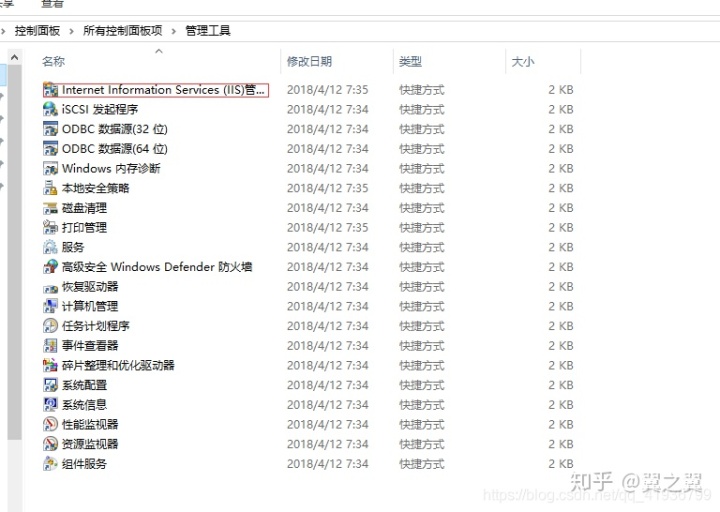Select the 任务计划程序 clock icon
This screenshot has width=720, height=512.
tap(51, 326)
